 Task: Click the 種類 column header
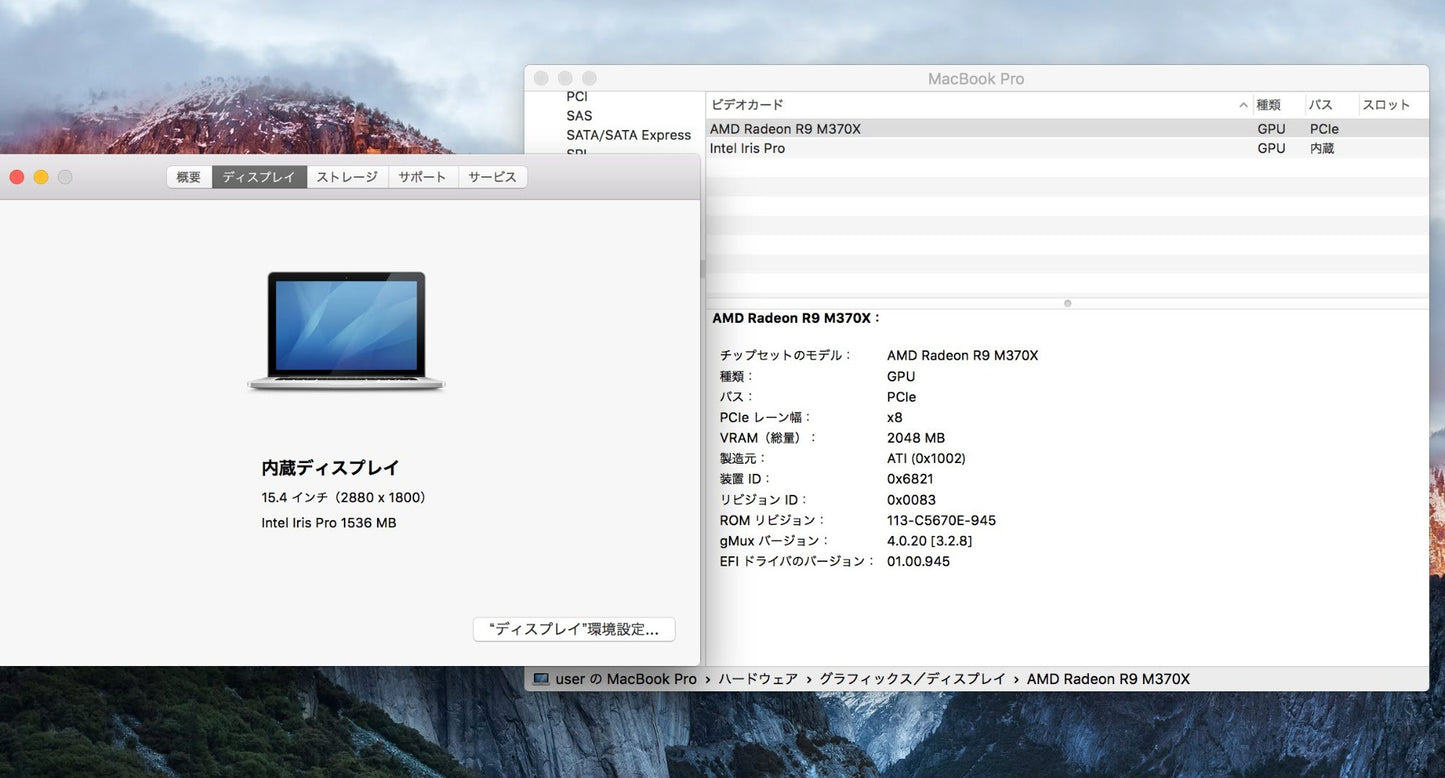(1279, 105)
